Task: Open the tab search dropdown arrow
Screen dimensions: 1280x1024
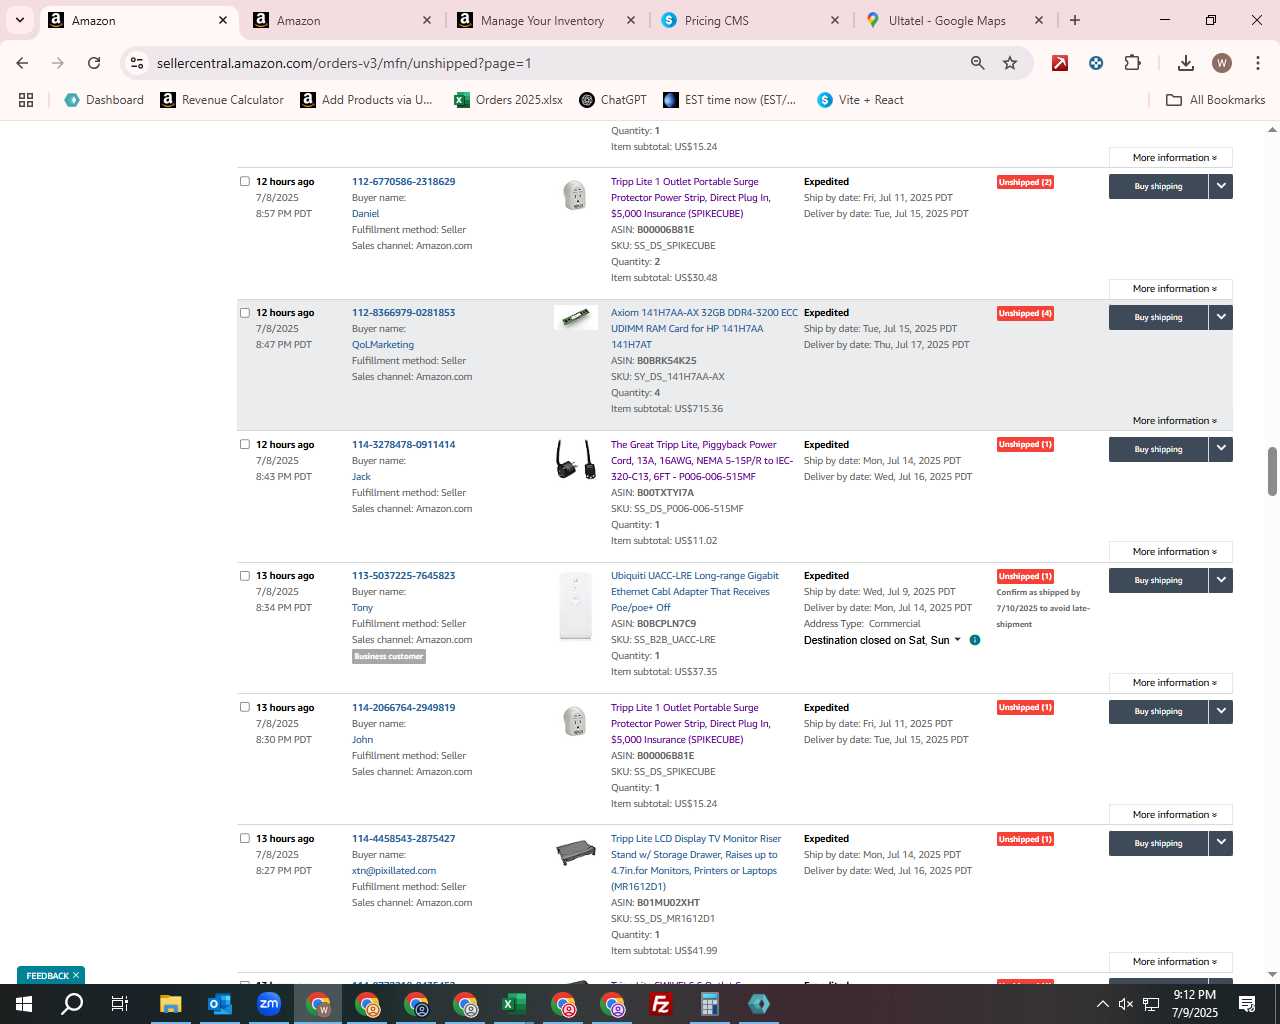Action: point(20,20)
